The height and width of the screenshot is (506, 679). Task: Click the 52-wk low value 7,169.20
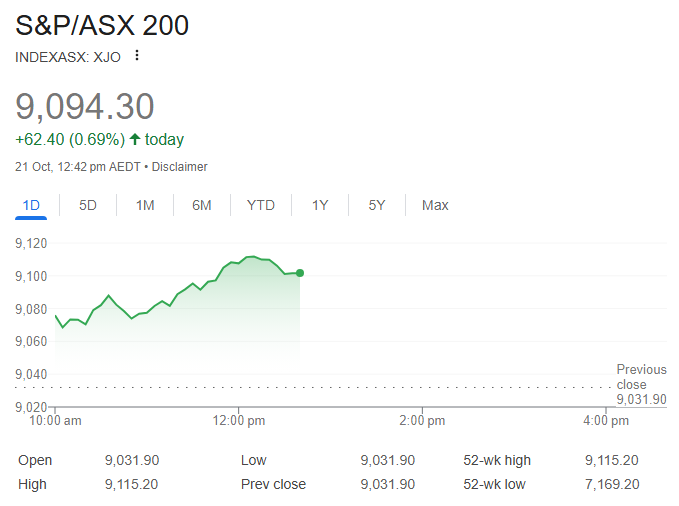click(611, 484)
